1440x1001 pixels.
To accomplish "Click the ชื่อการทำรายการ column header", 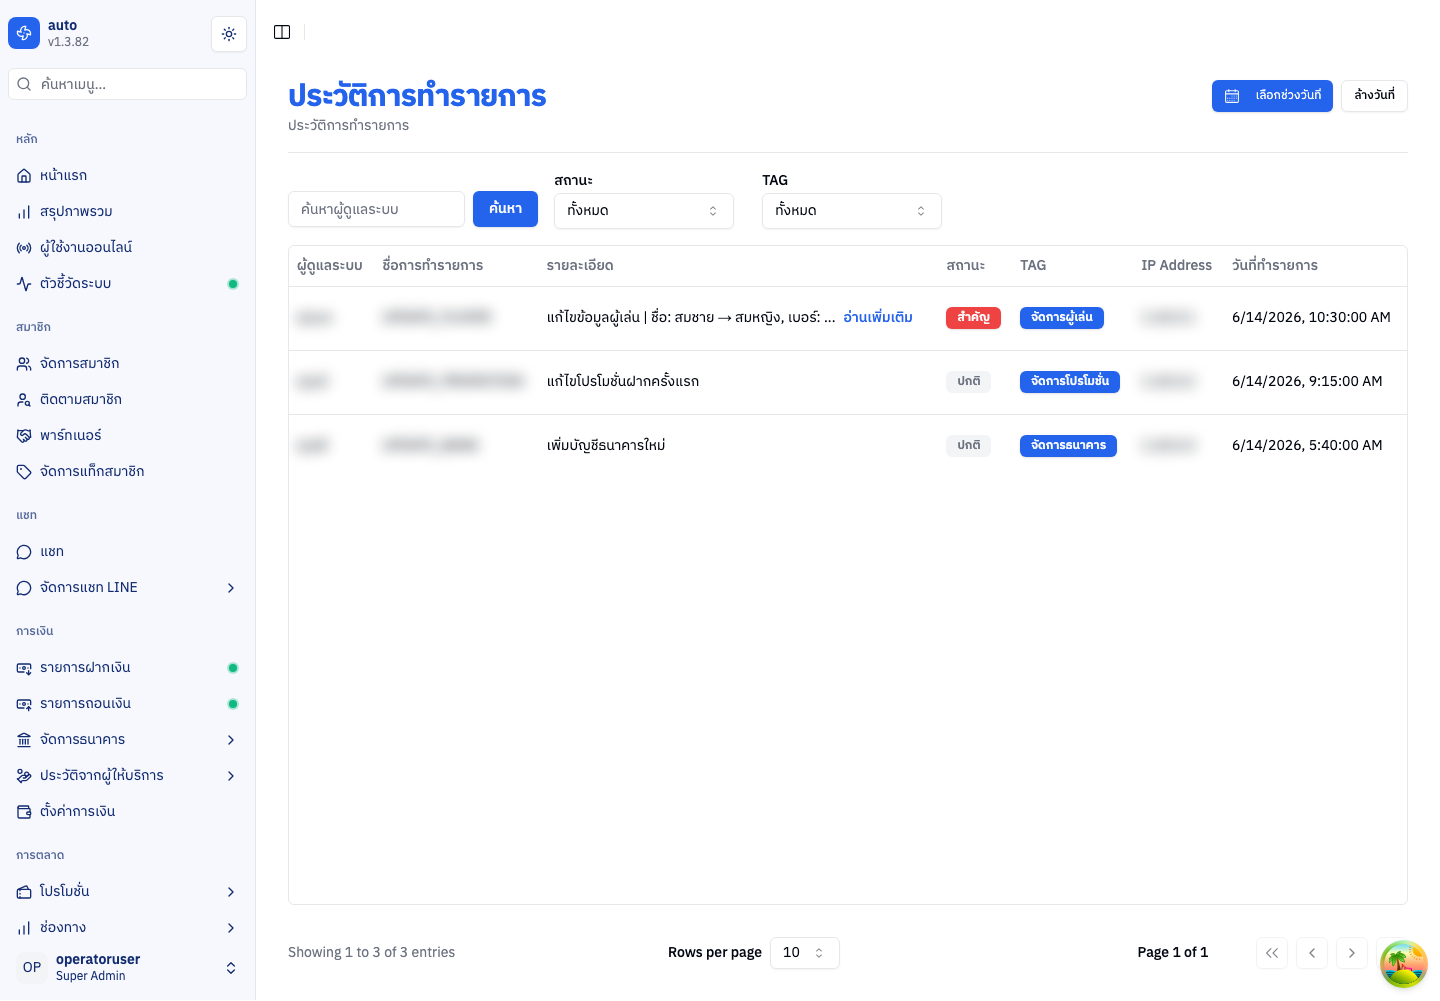I will (432, 266).
